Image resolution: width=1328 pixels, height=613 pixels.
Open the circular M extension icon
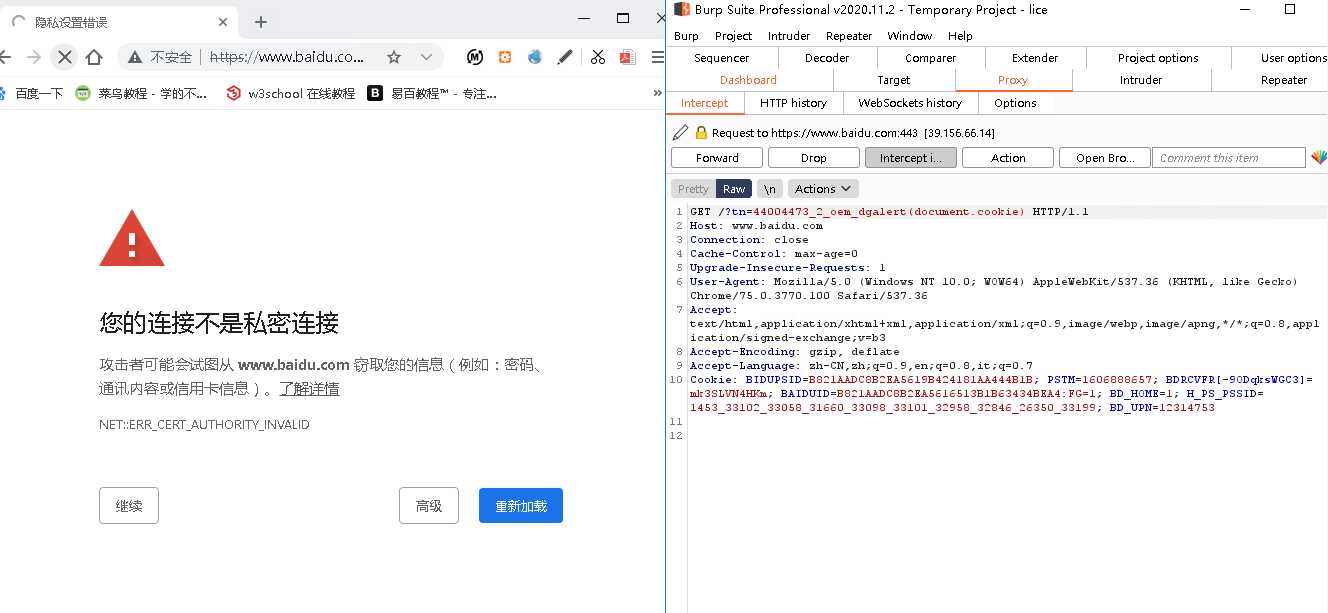476,57
